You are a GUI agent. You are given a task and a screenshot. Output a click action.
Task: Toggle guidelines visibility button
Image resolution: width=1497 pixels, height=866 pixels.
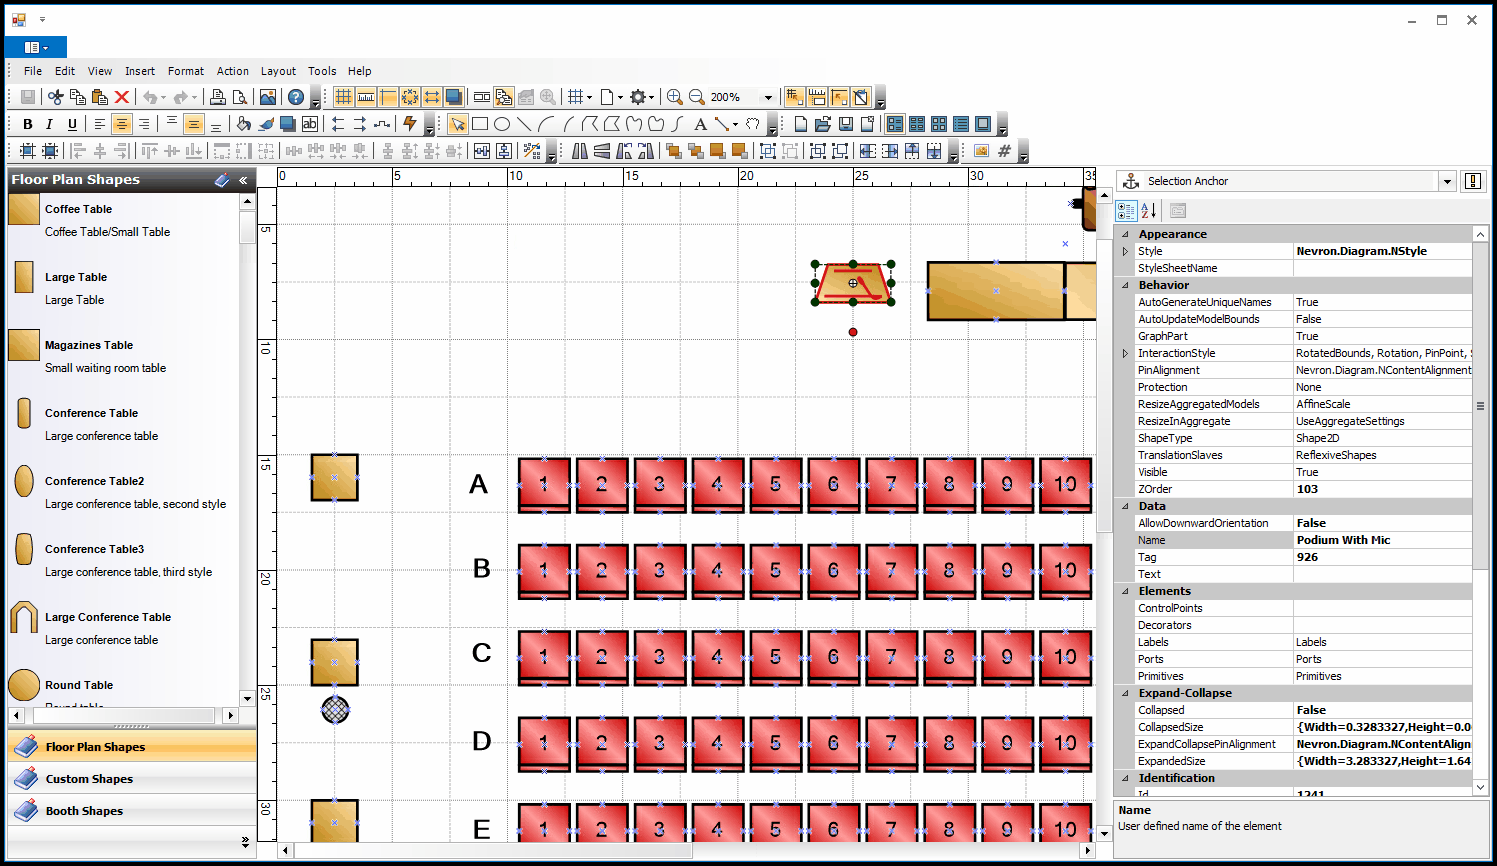pos(388,97)
